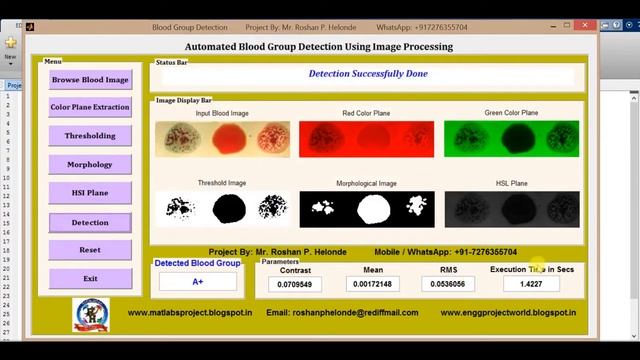Run Color Plane Extraction
Image resolution: width=640 pixels, height=360 pixels.
pyautogui.click(x=90, y=107)
